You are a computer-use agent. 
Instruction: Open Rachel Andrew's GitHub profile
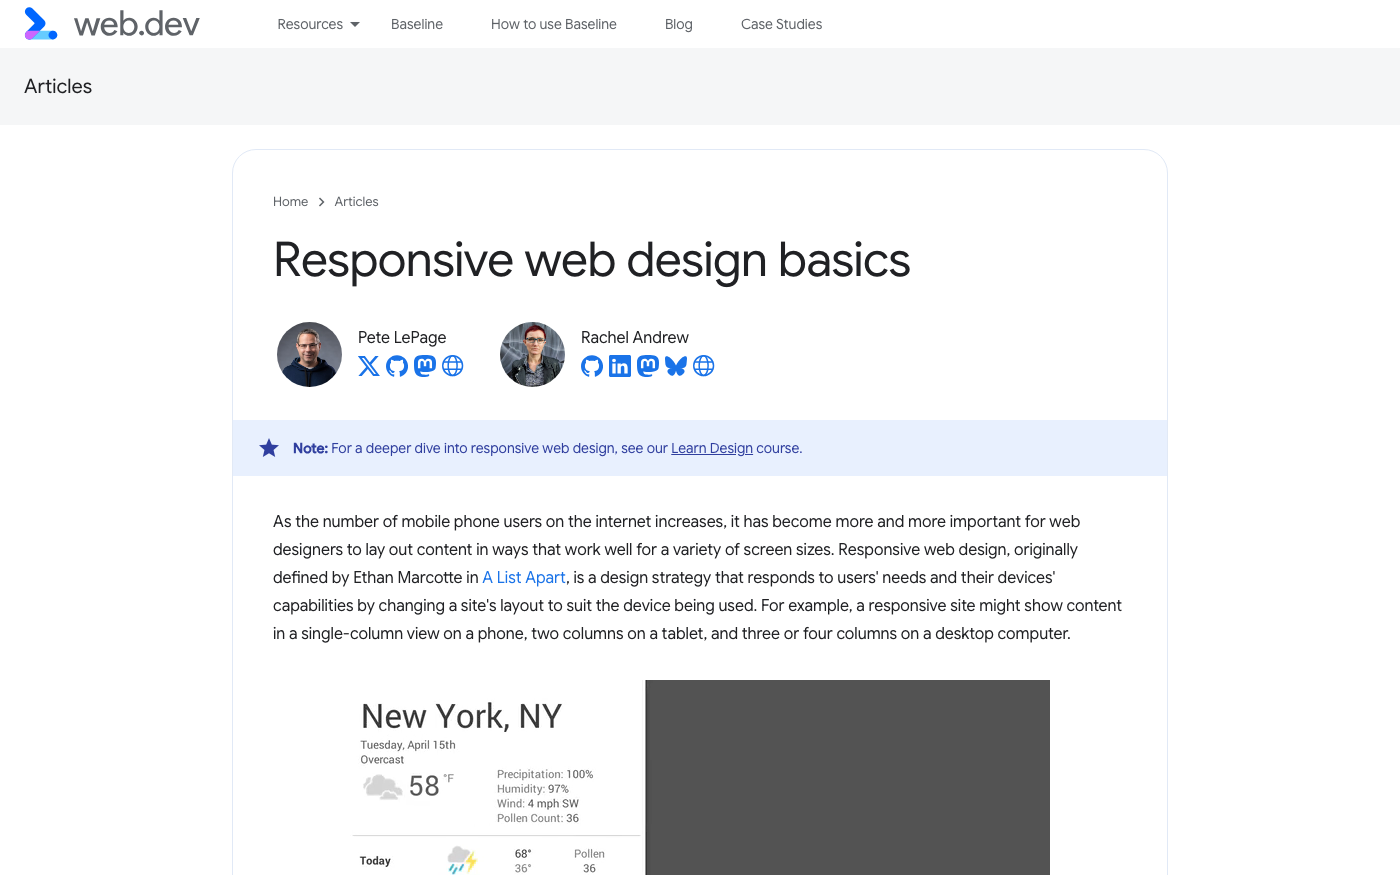(592, 366)
